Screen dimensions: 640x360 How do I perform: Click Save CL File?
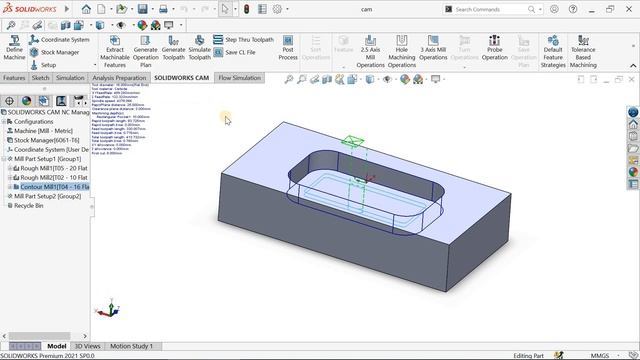pos(234,52)
